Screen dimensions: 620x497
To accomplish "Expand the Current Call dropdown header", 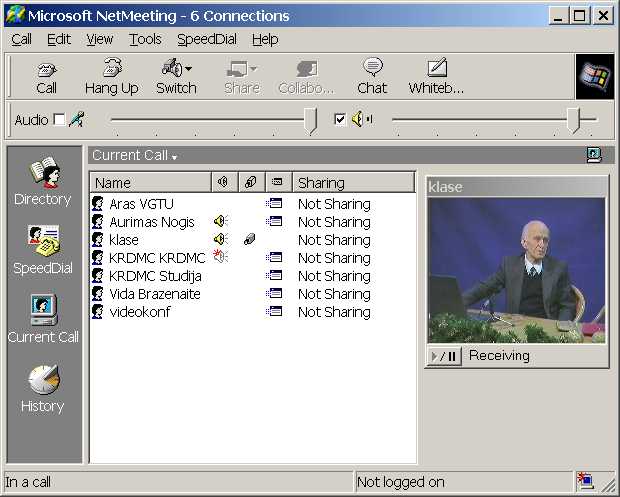I will click(174, 157).
